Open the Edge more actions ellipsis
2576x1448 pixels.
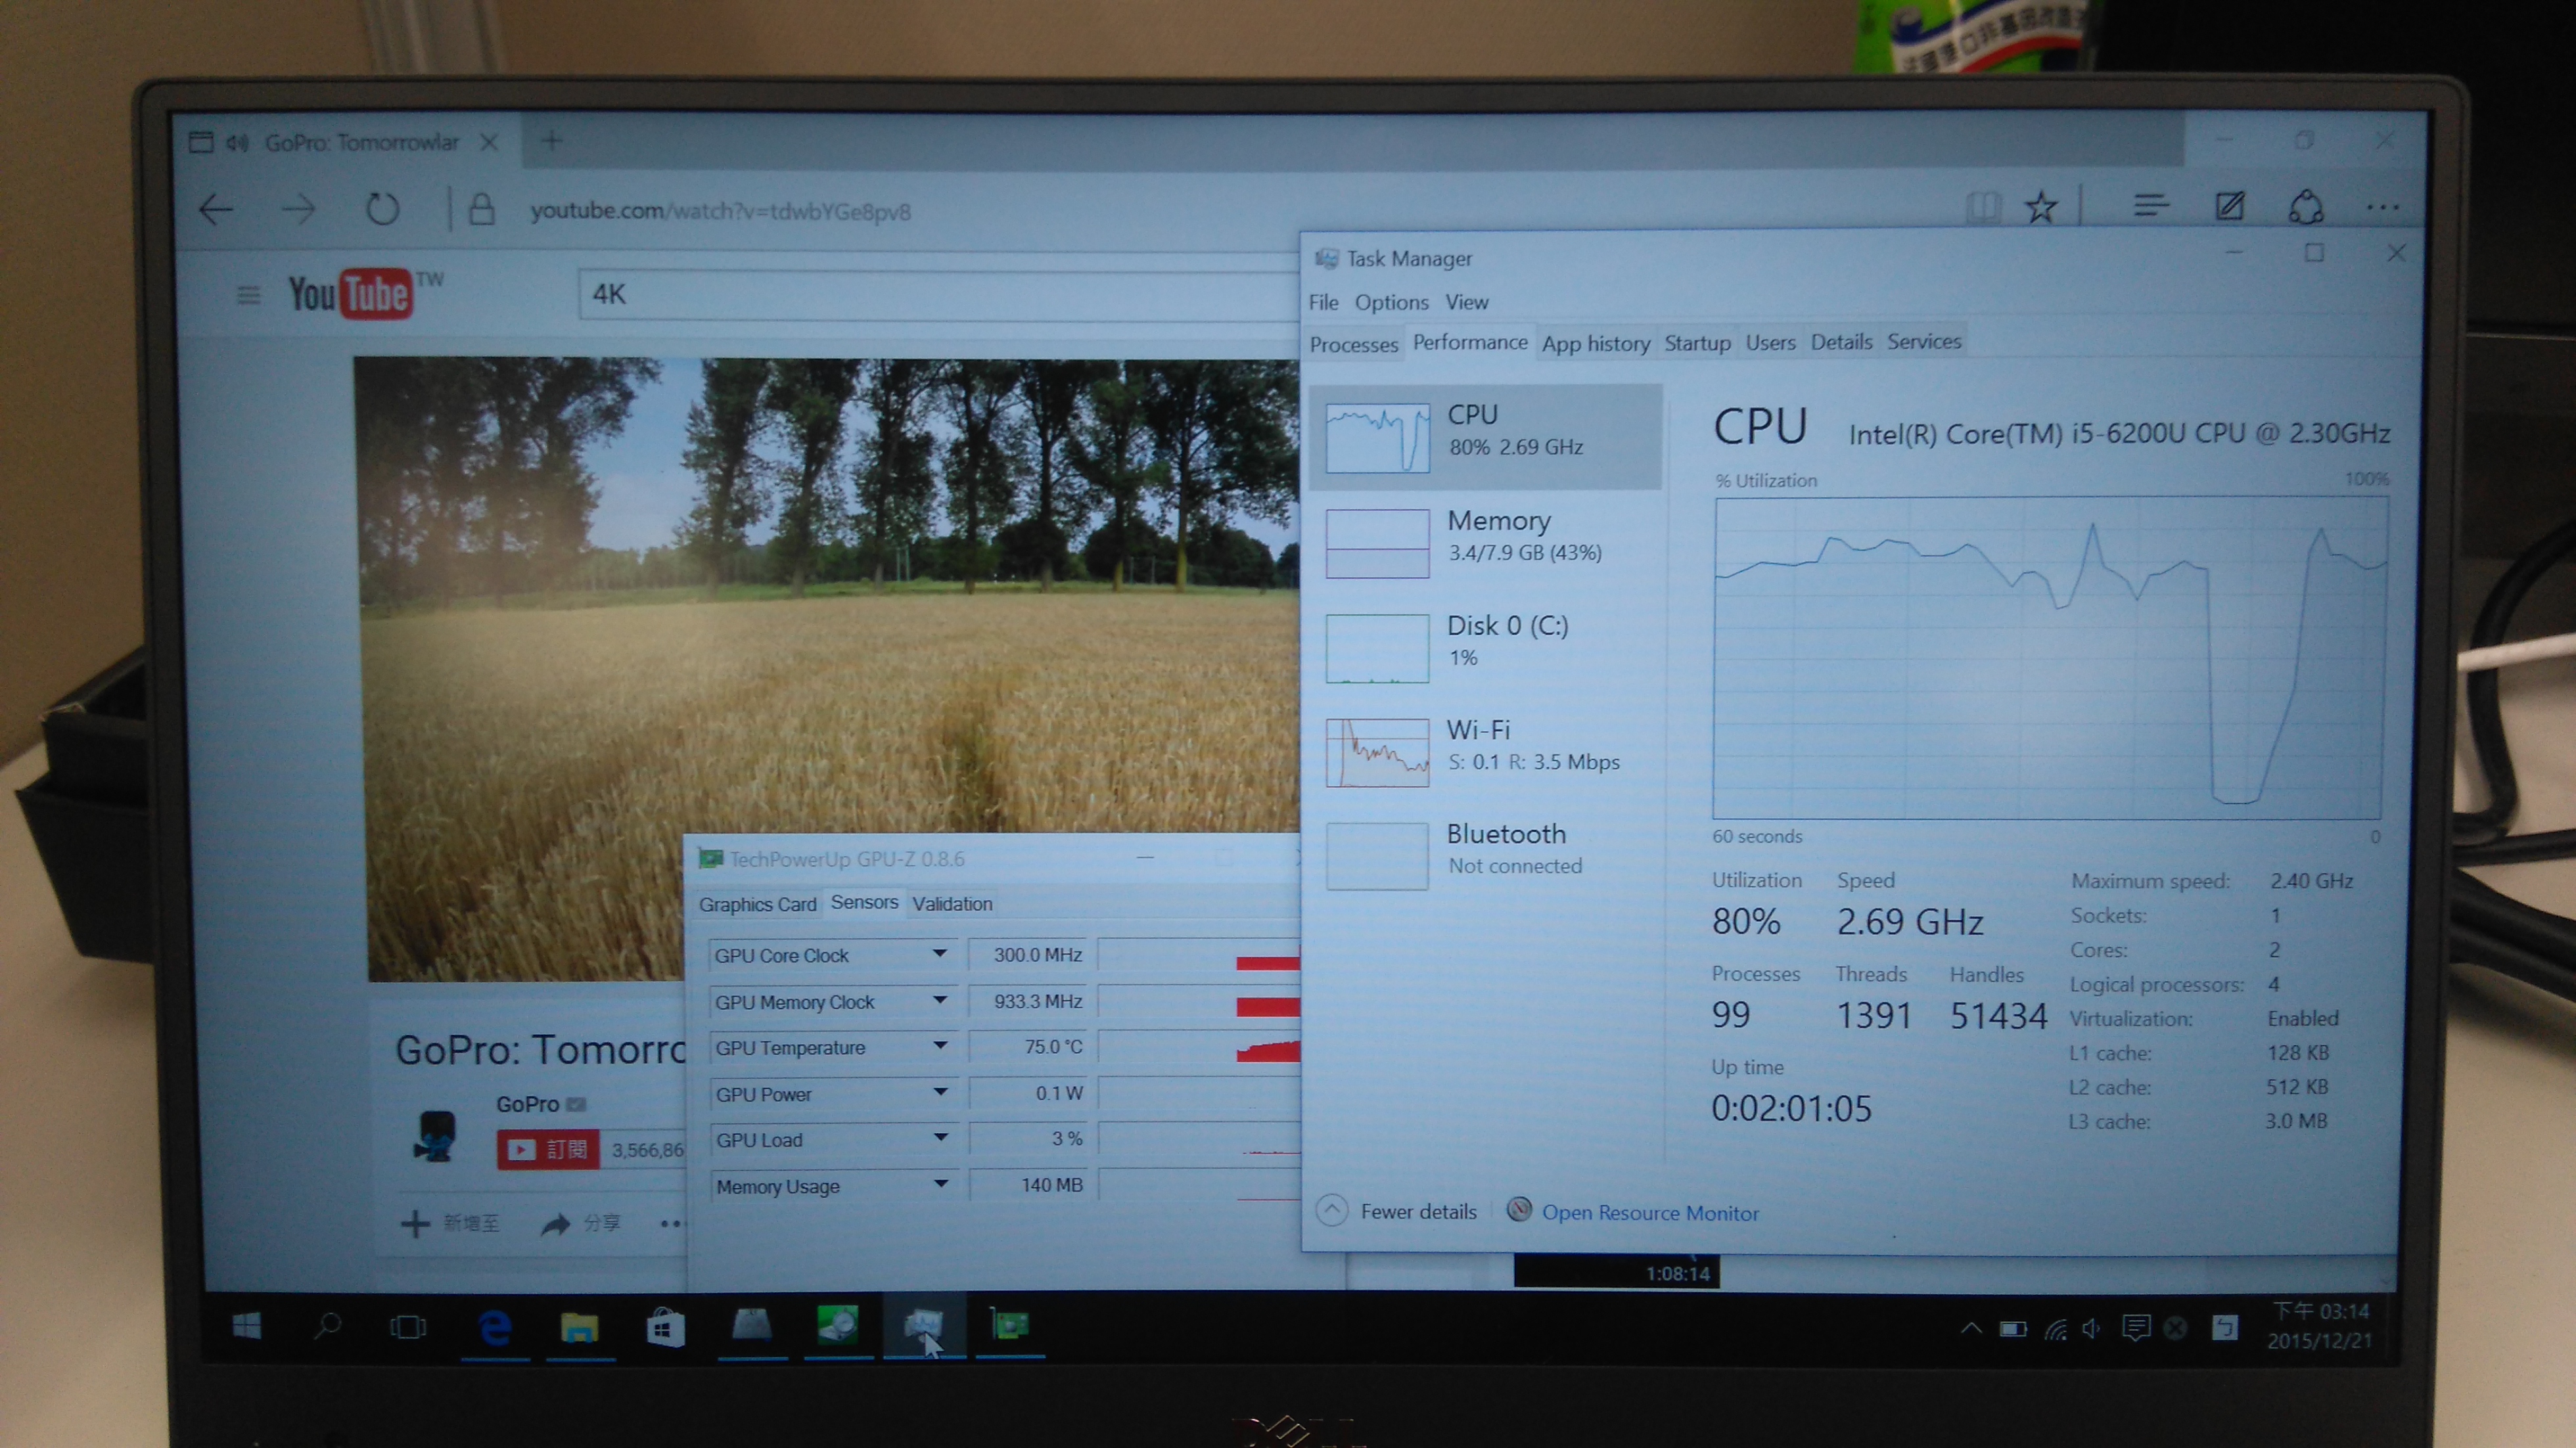[x=2383, y=208]
